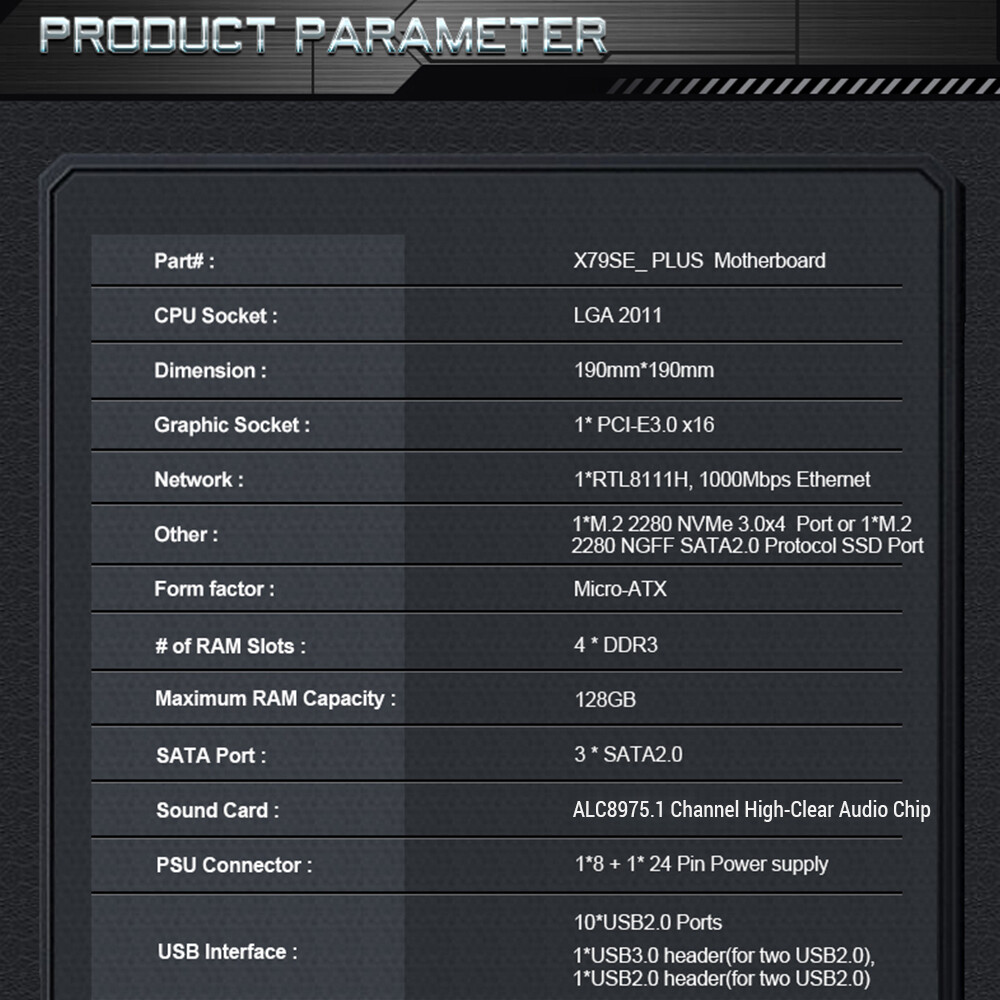Click the Micro-ATX value
Image resolution: width=1000 pixels, height=1000 pixels.
tap(619, 589)
